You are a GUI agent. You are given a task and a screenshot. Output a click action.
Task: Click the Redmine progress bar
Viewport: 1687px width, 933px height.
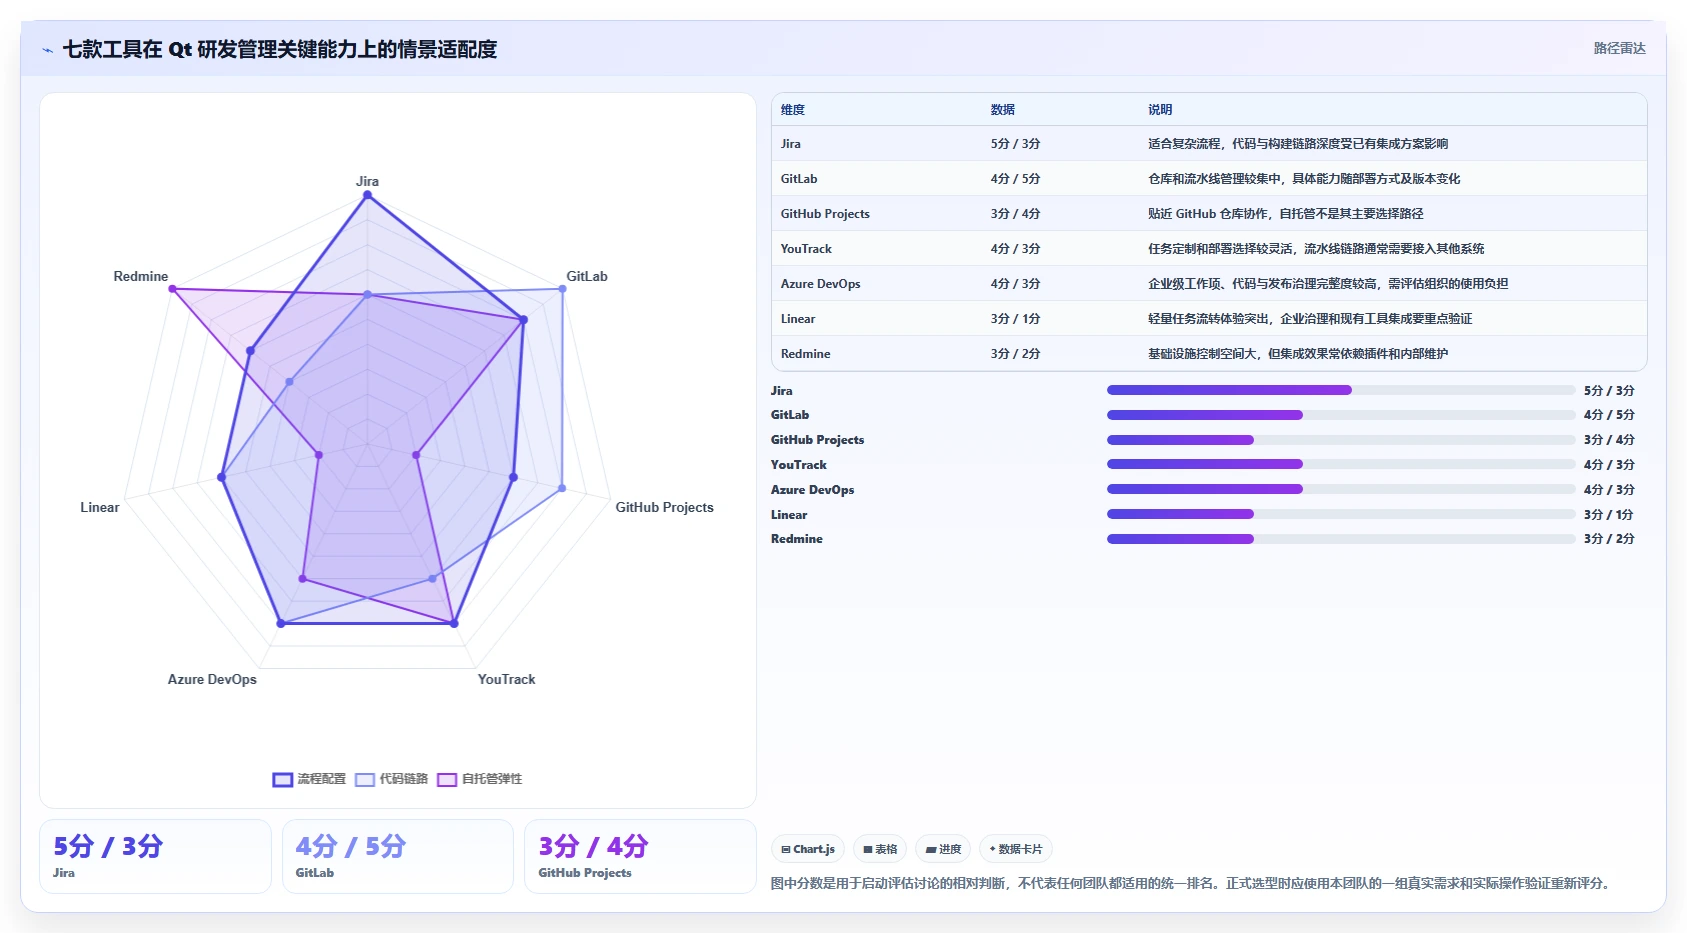point(1341,539)
